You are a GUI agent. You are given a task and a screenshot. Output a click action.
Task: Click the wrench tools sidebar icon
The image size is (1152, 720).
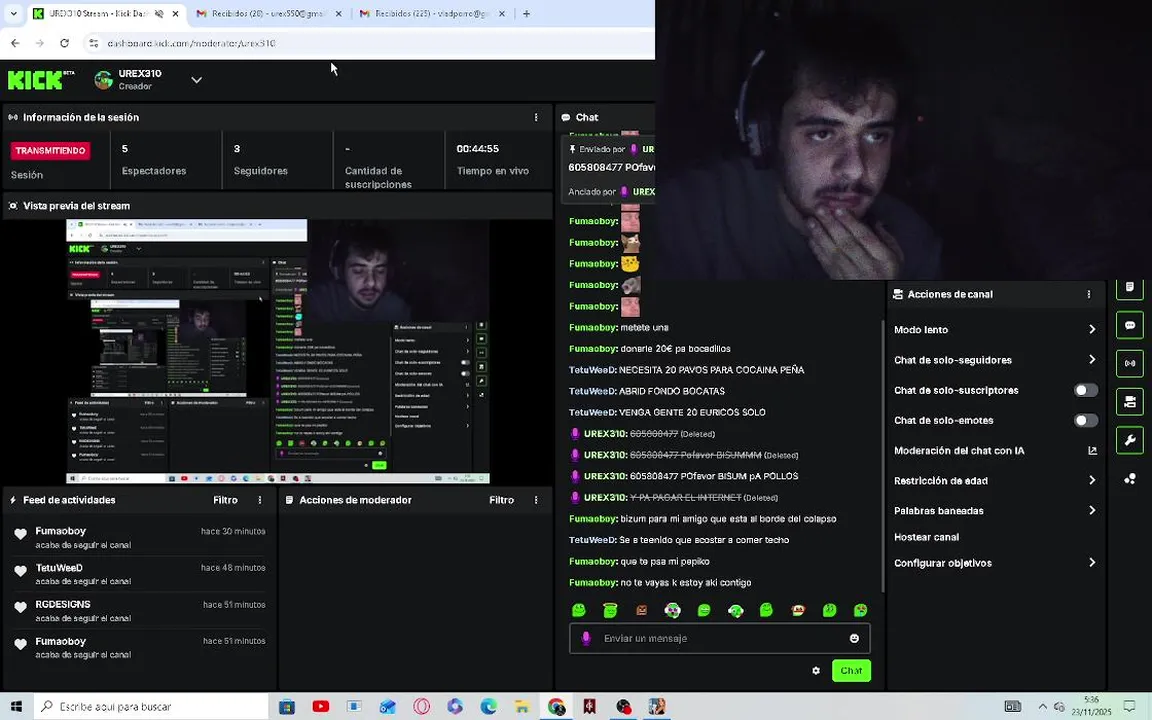[x=1129, y=440]
